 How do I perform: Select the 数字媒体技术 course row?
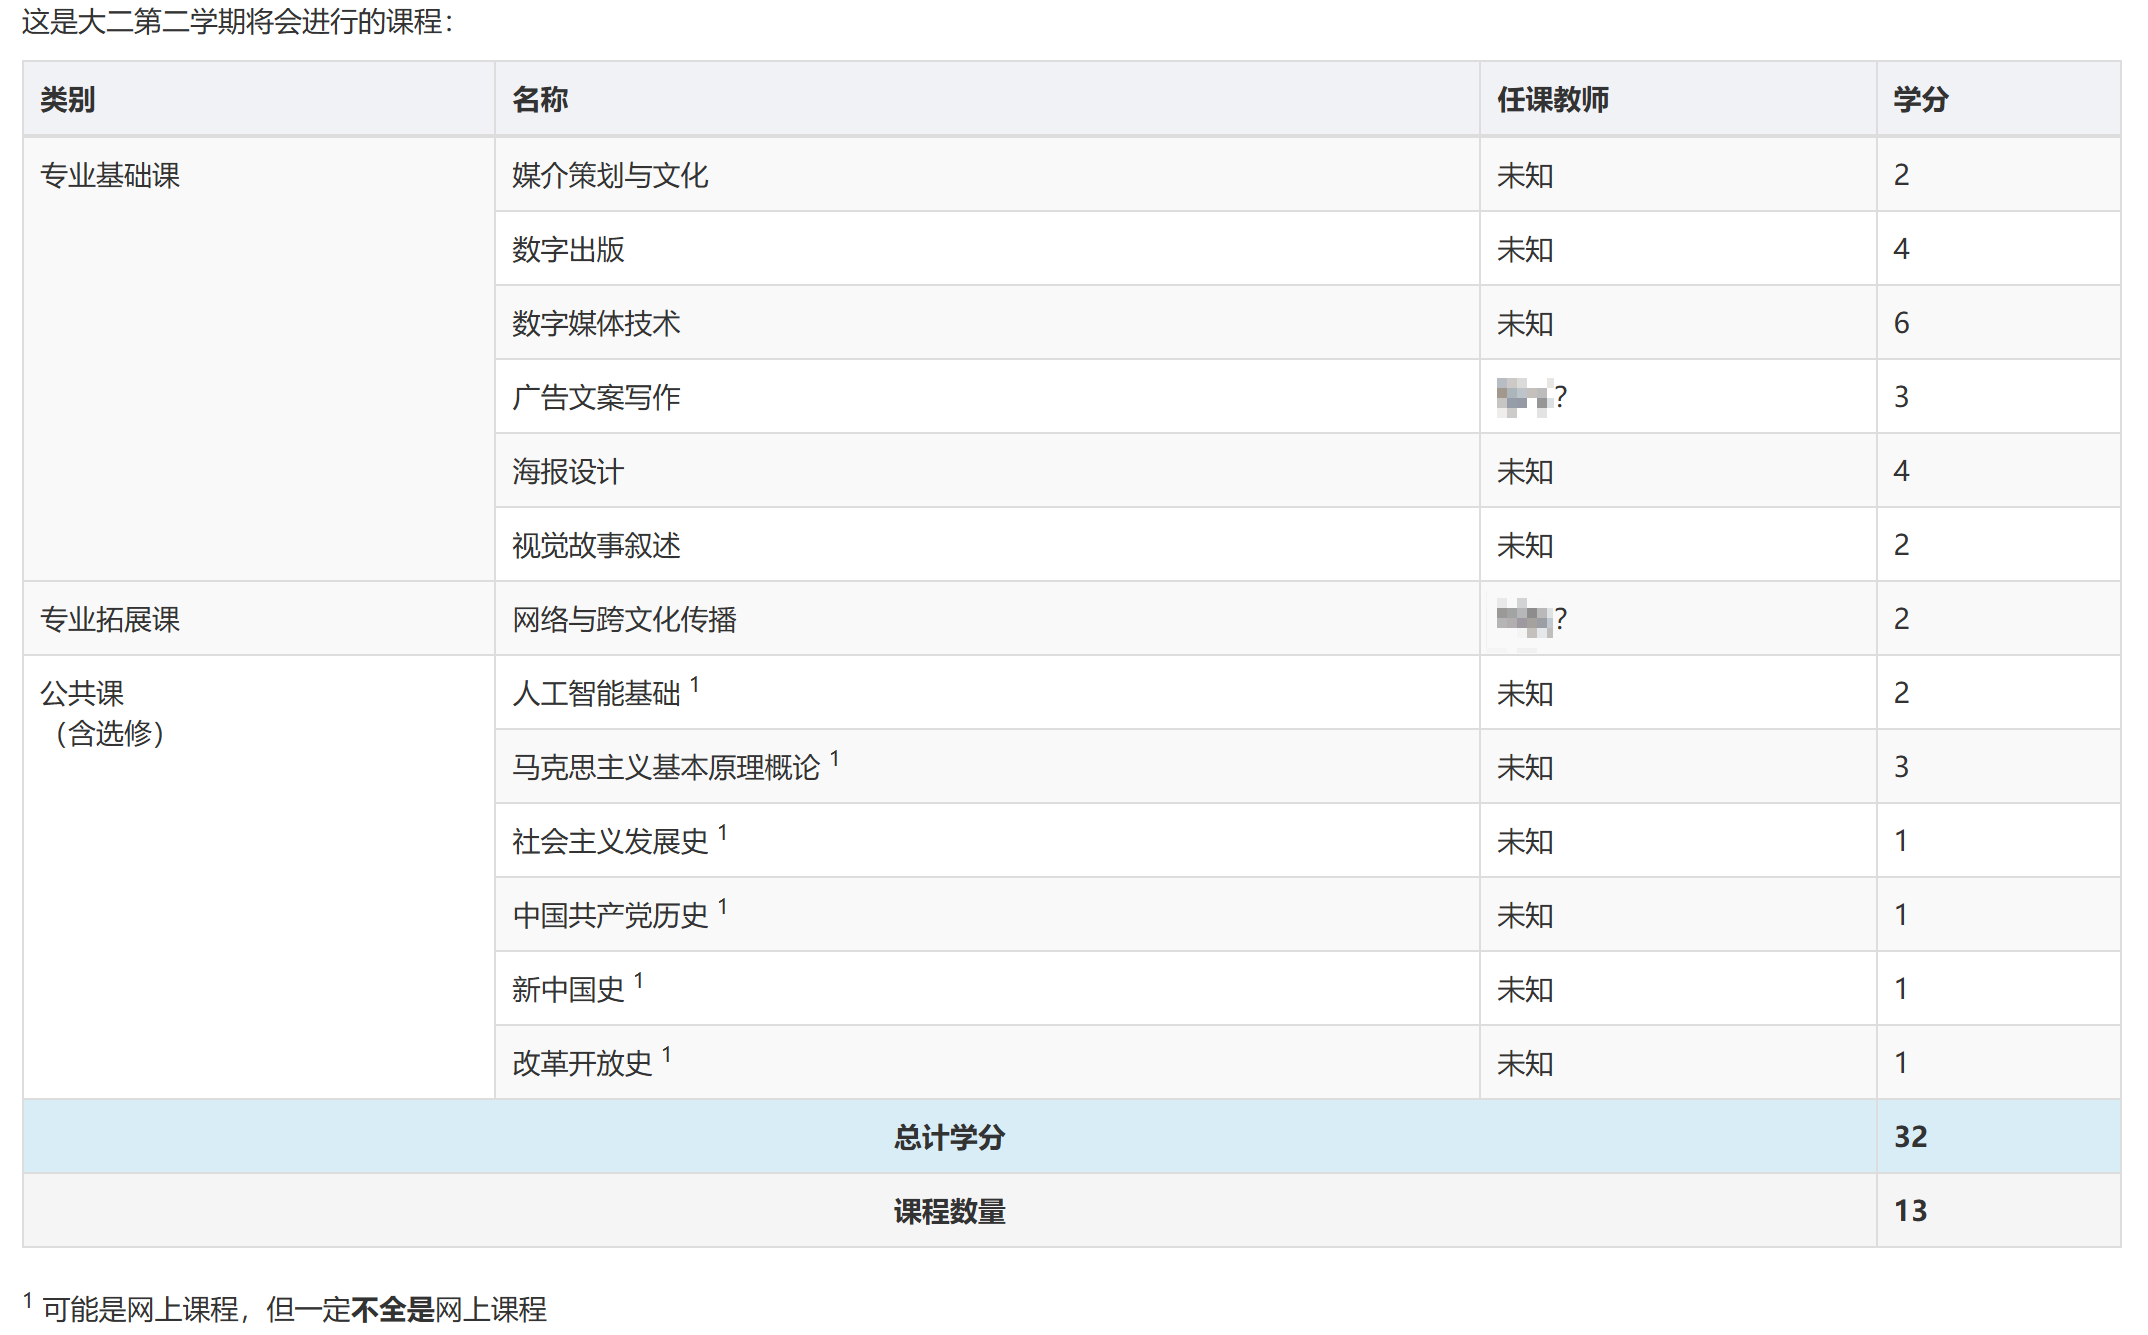click(x=596, y=323)
